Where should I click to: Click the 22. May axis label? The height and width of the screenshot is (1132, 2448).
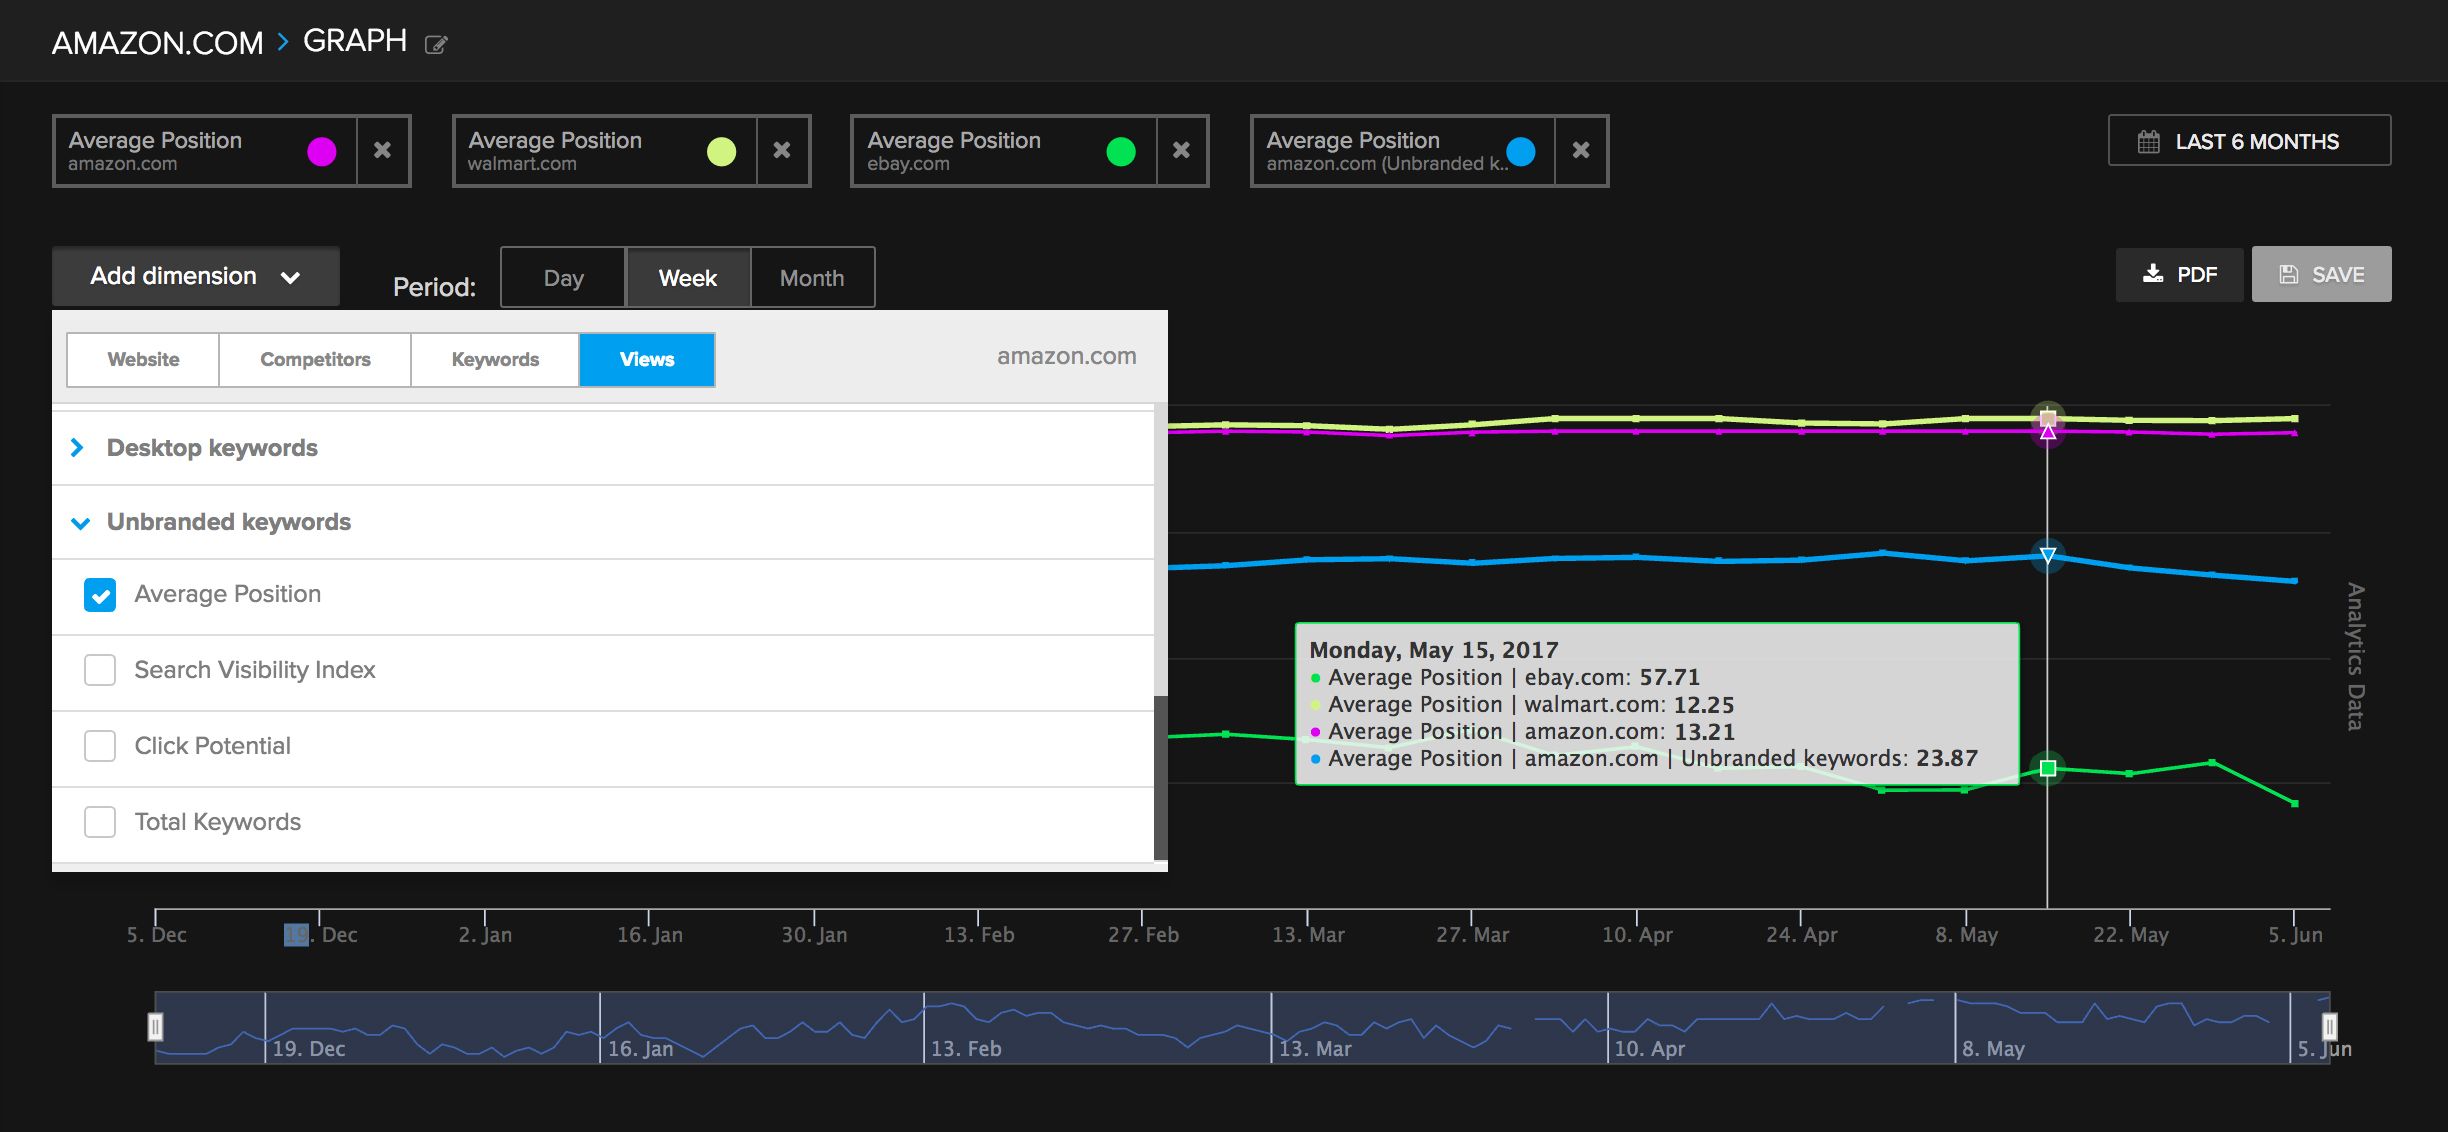2131,935
